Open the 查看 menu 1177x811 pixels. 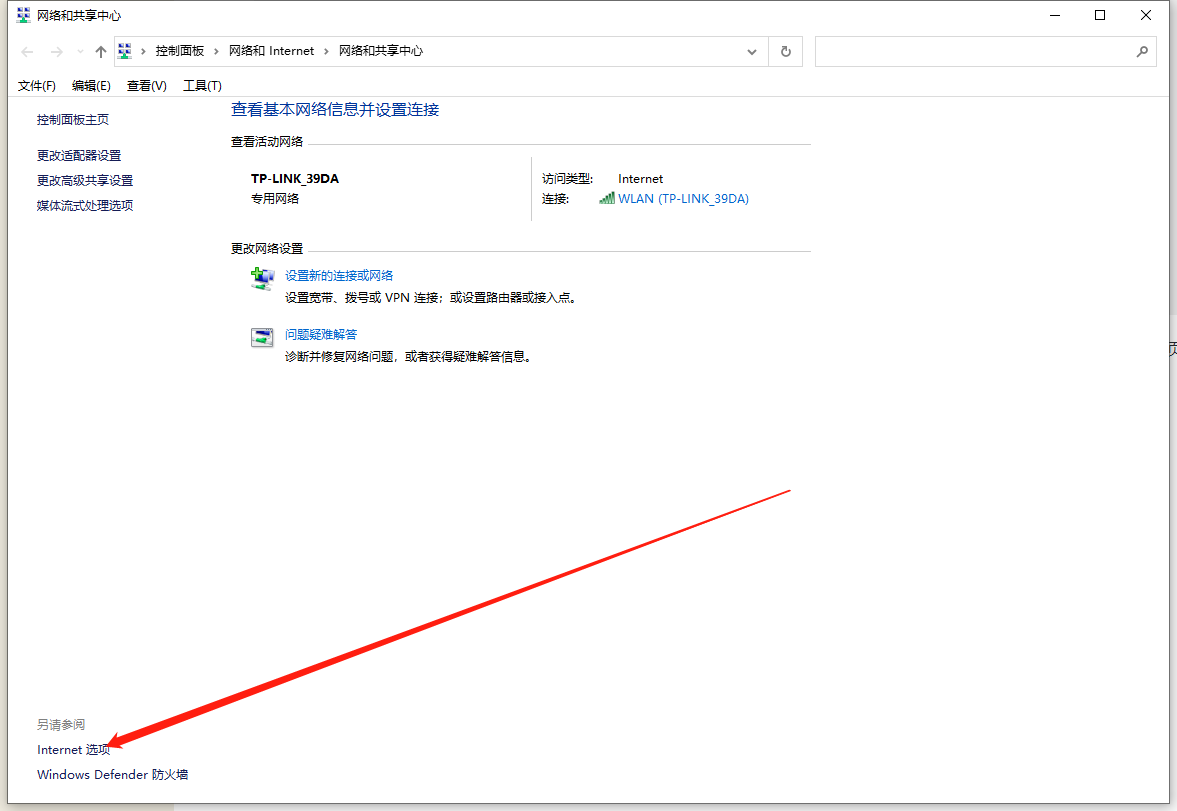(146, 85)
